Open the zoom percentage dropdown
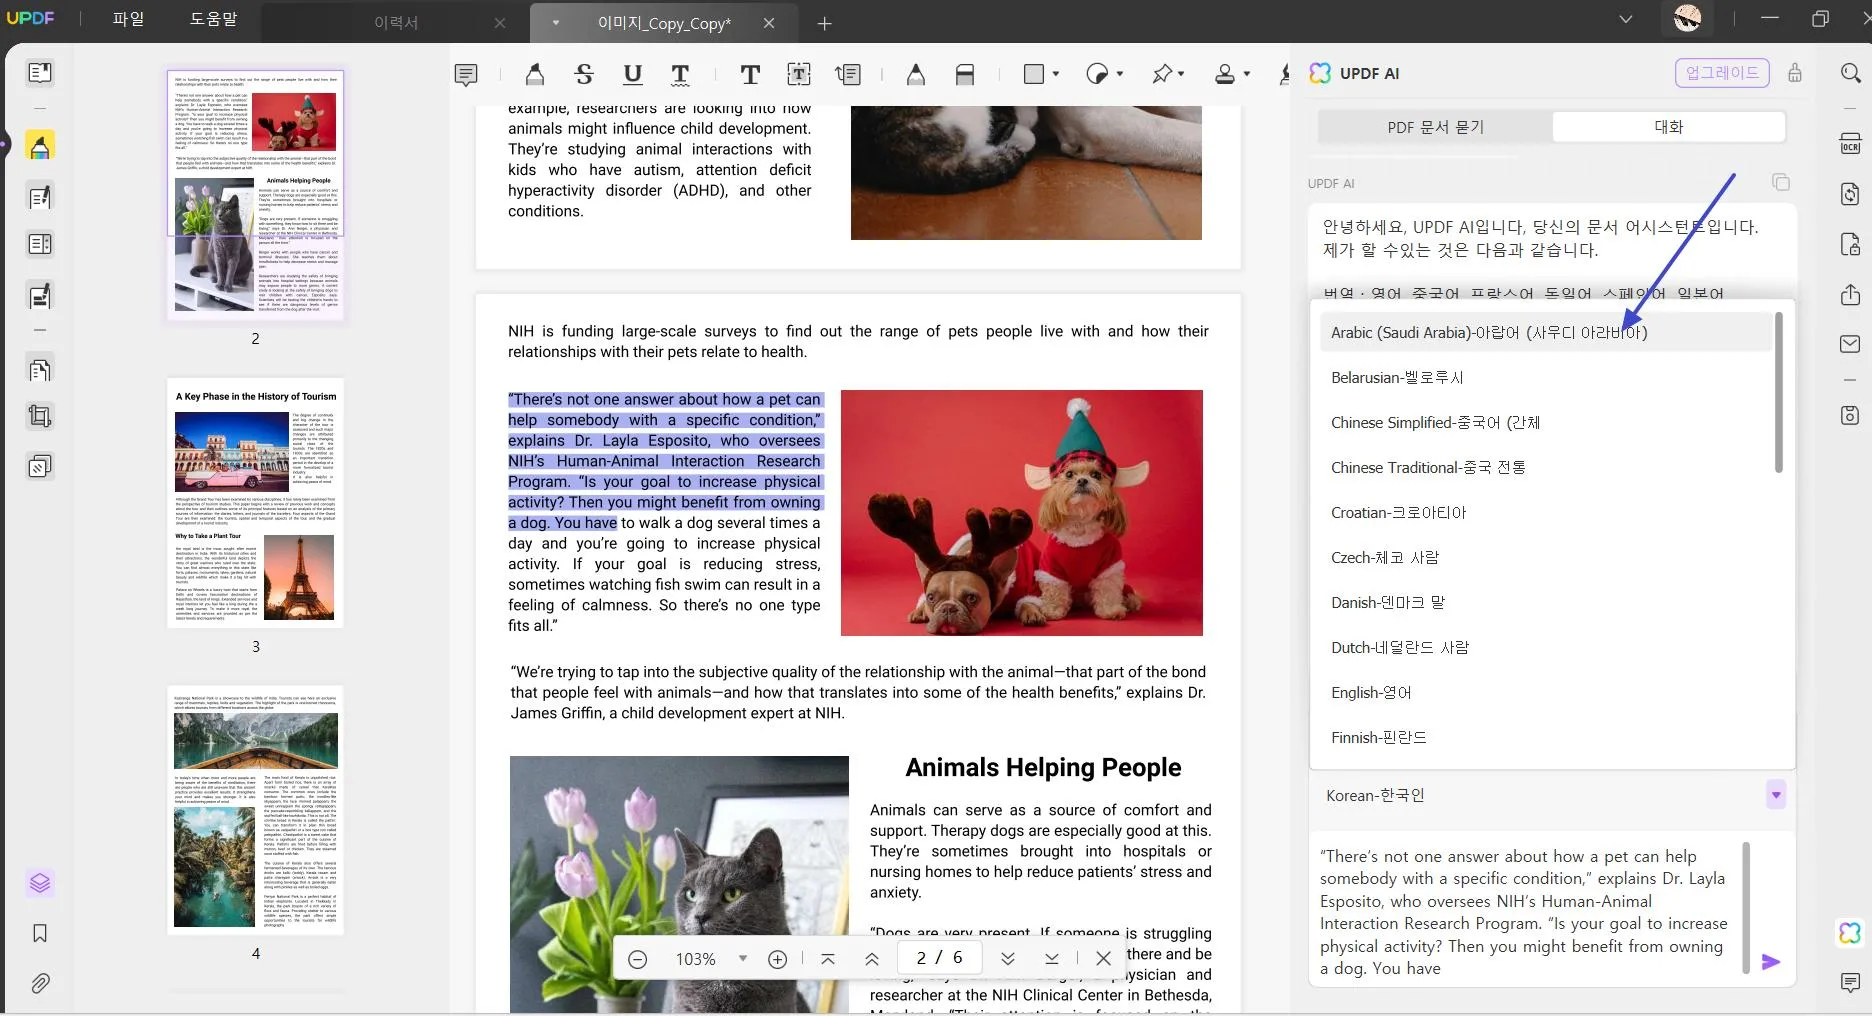1872x1016 pixels. coord(742,959)
